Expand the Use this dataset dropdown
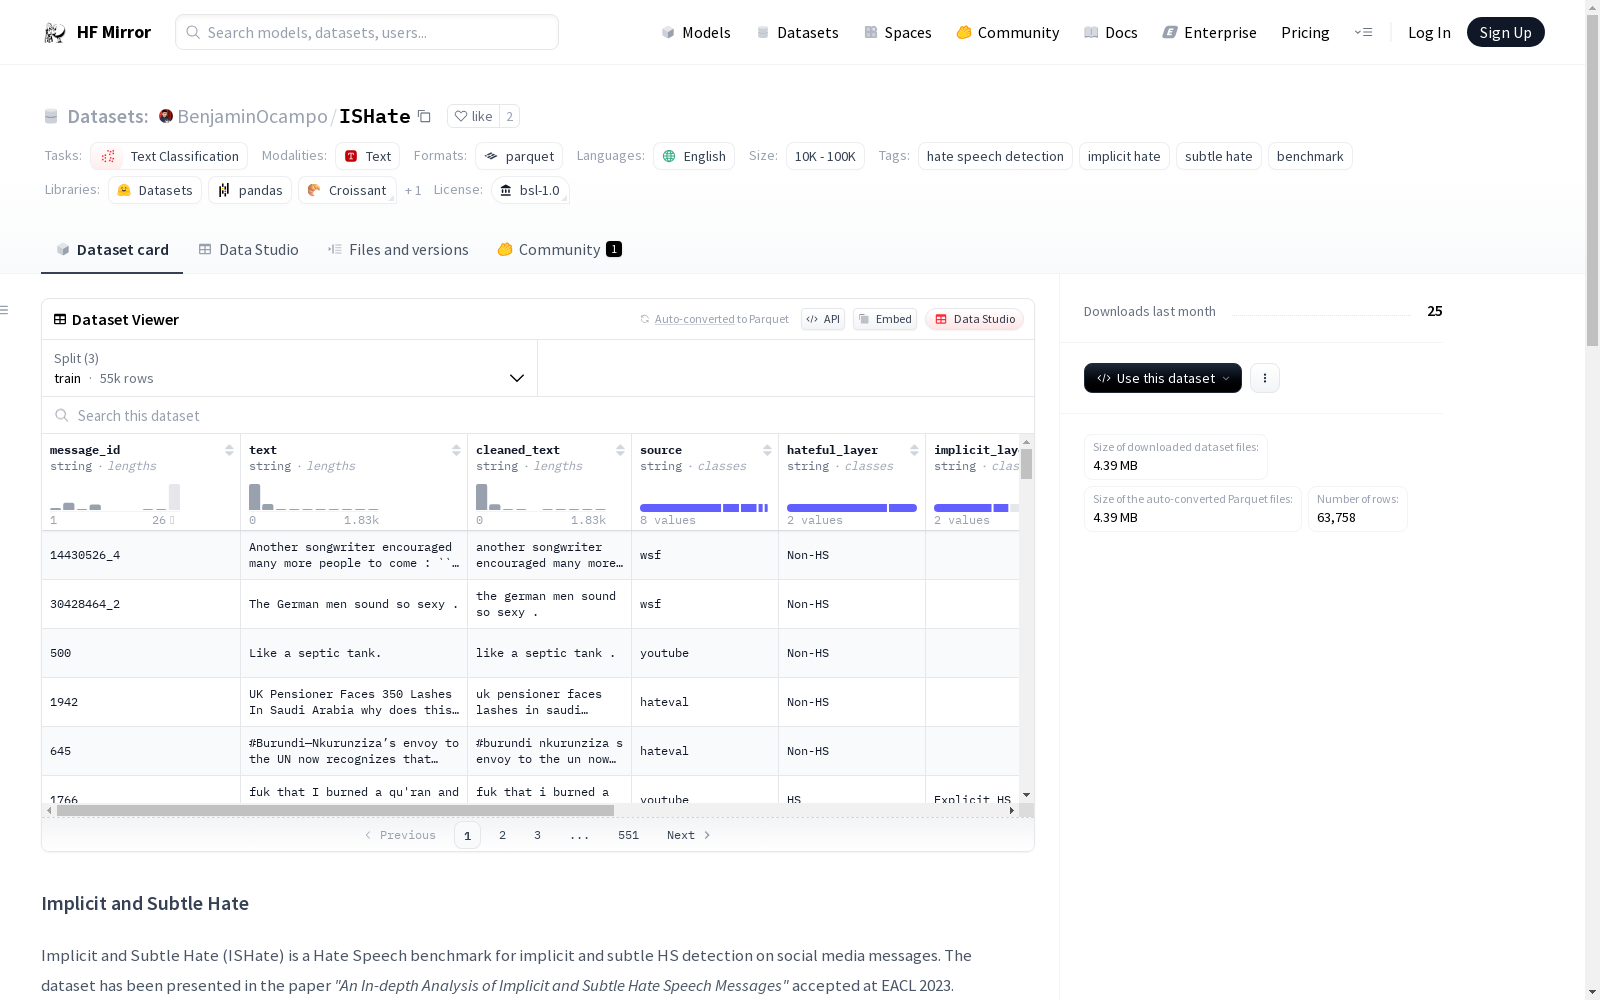 1163,378
